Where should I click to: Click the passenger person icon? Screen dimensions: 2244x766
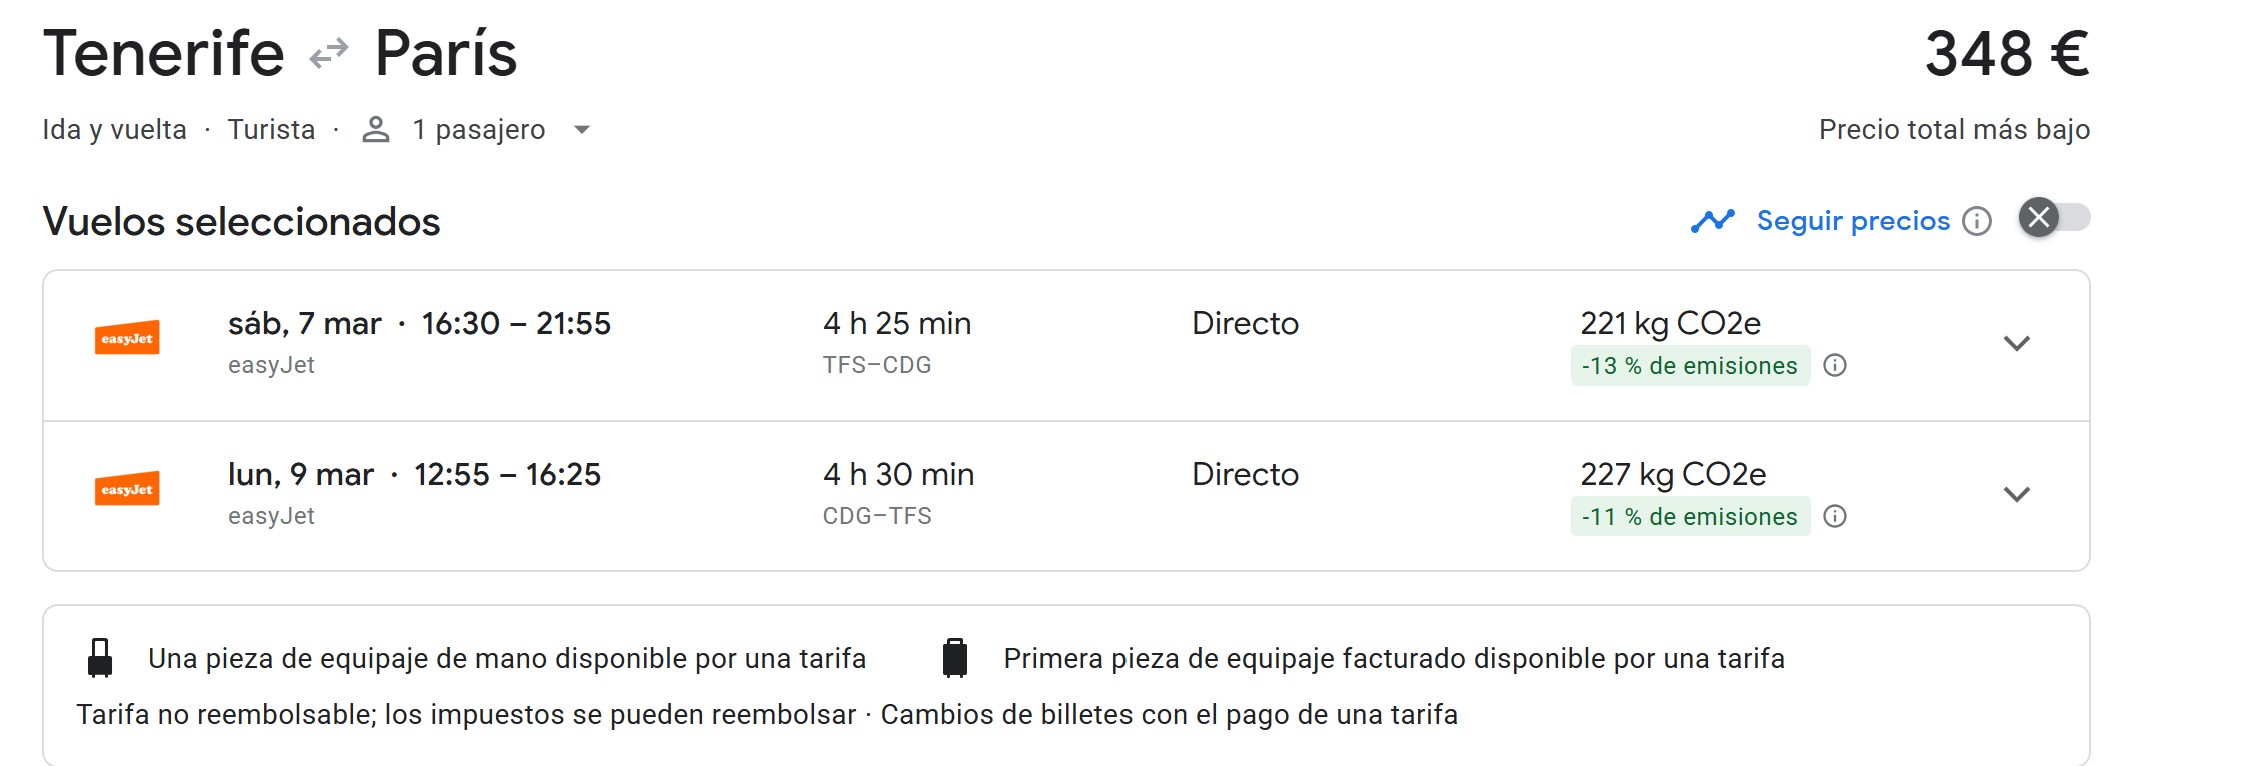375,130
